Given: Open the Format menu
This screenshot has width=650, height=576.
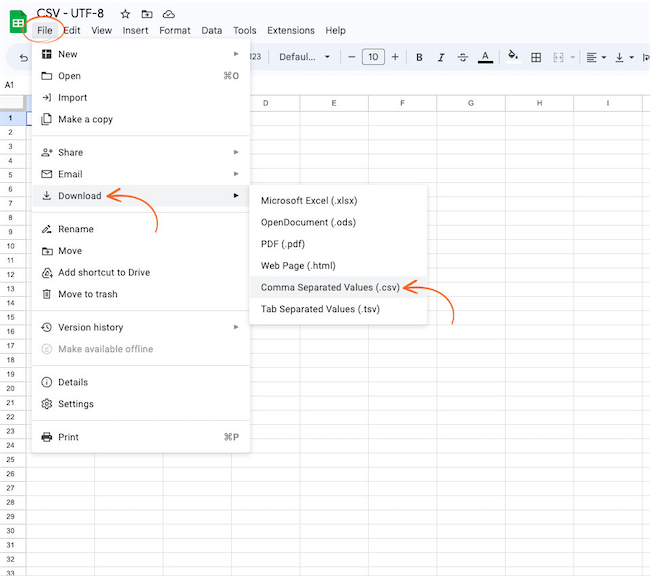Looking at the screenshot, I should click(x=175, y=30).
